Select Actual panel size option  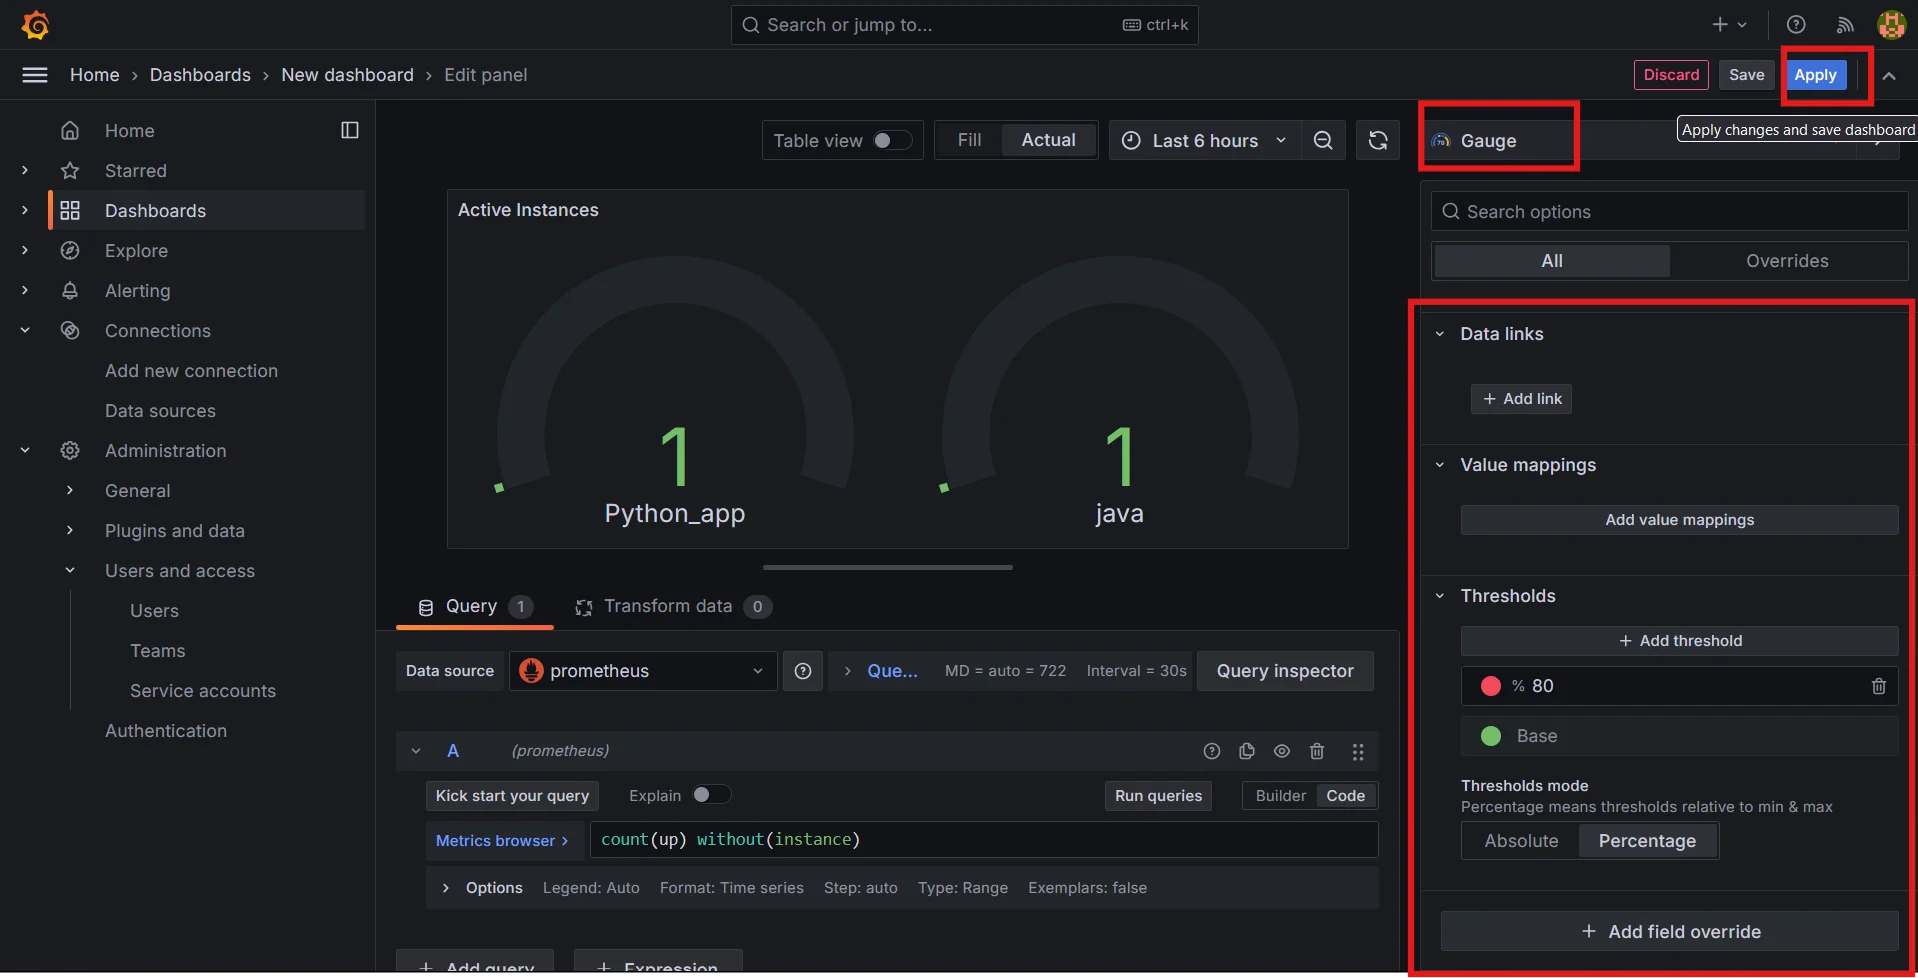pyautogui.click(x=1048, y=141)
